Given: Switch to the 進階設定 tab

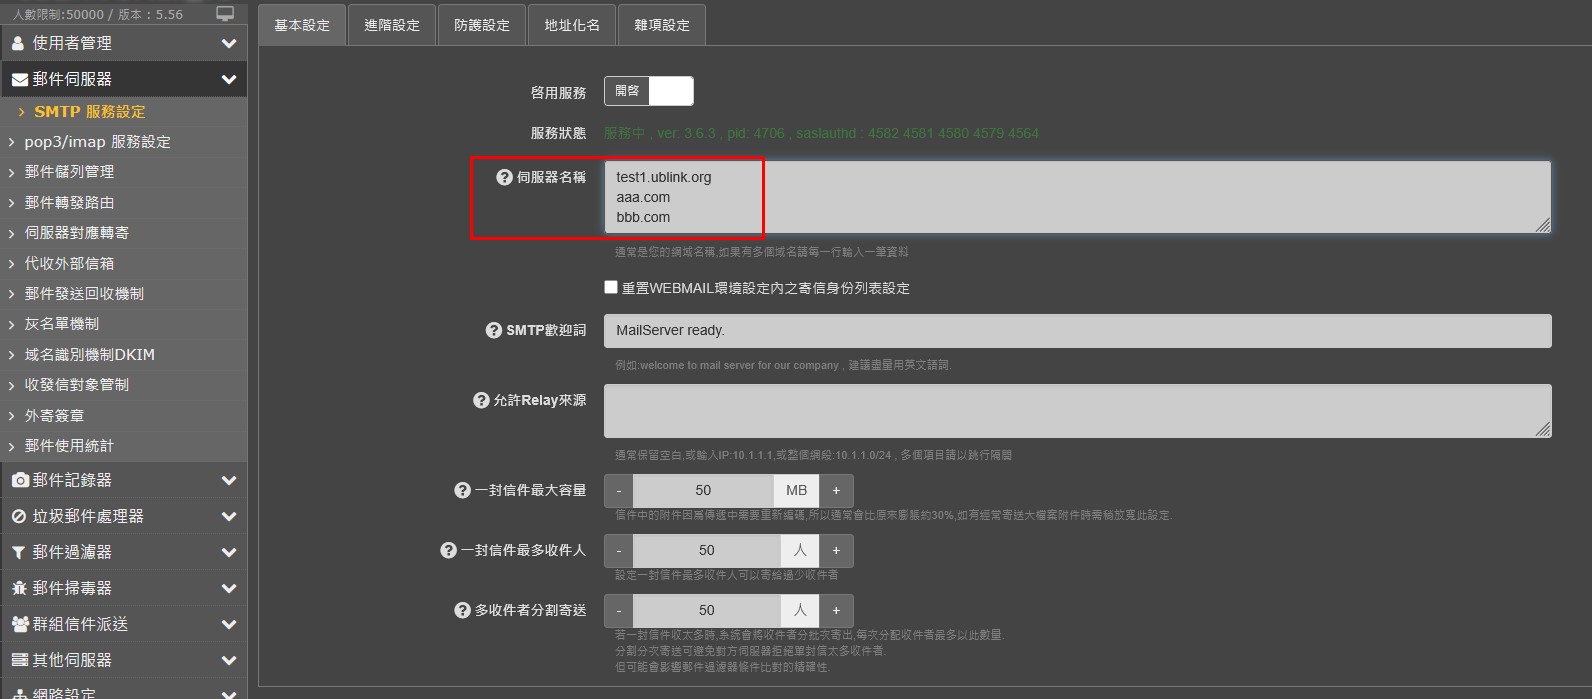Looking at the screenshot, I should pos(392,25).
